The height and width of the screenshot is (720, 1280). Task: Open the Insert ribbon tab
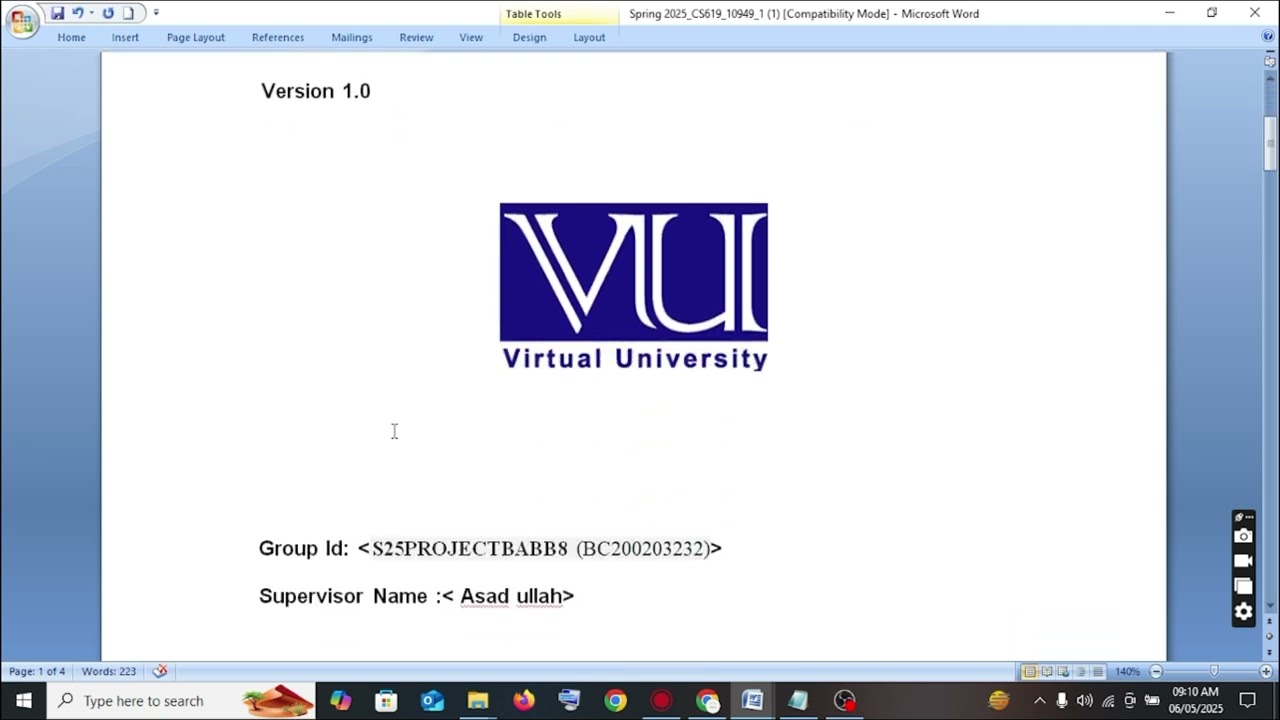pyautogui.click(x=125, y=37)
